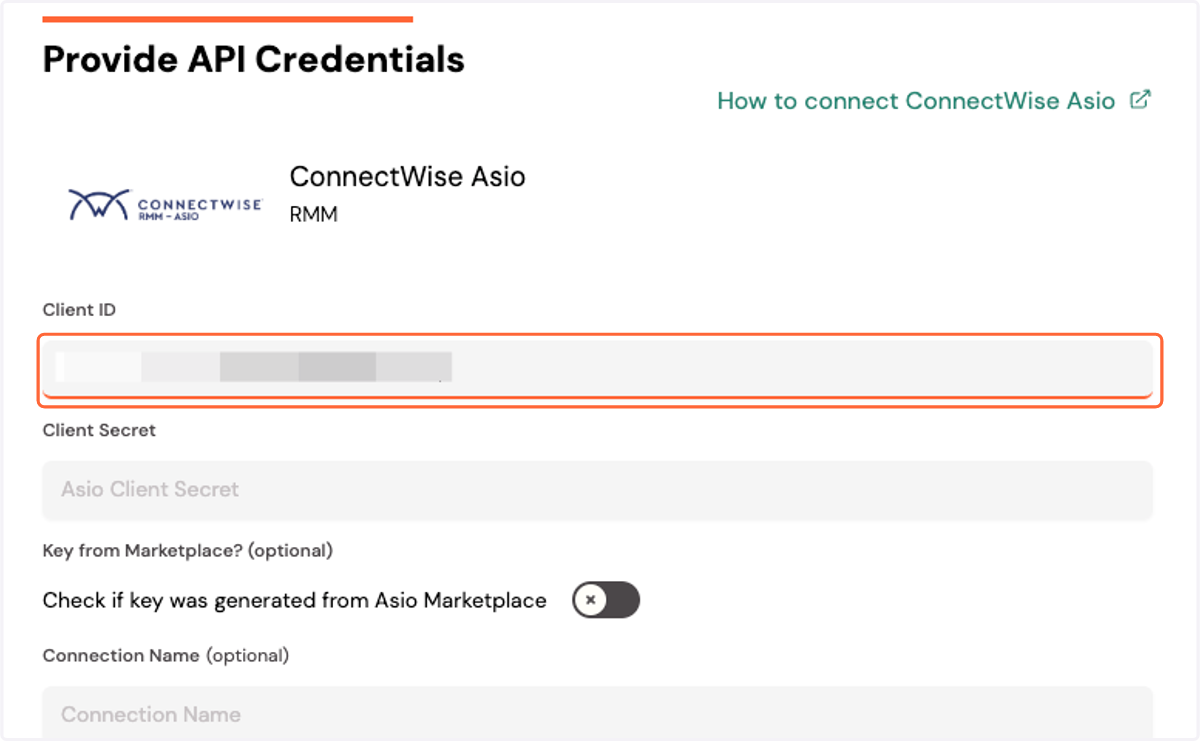Click the Connection Name (optional) label
The width and height of the screenshot is (1200, 741).
[x=166, y=655]
